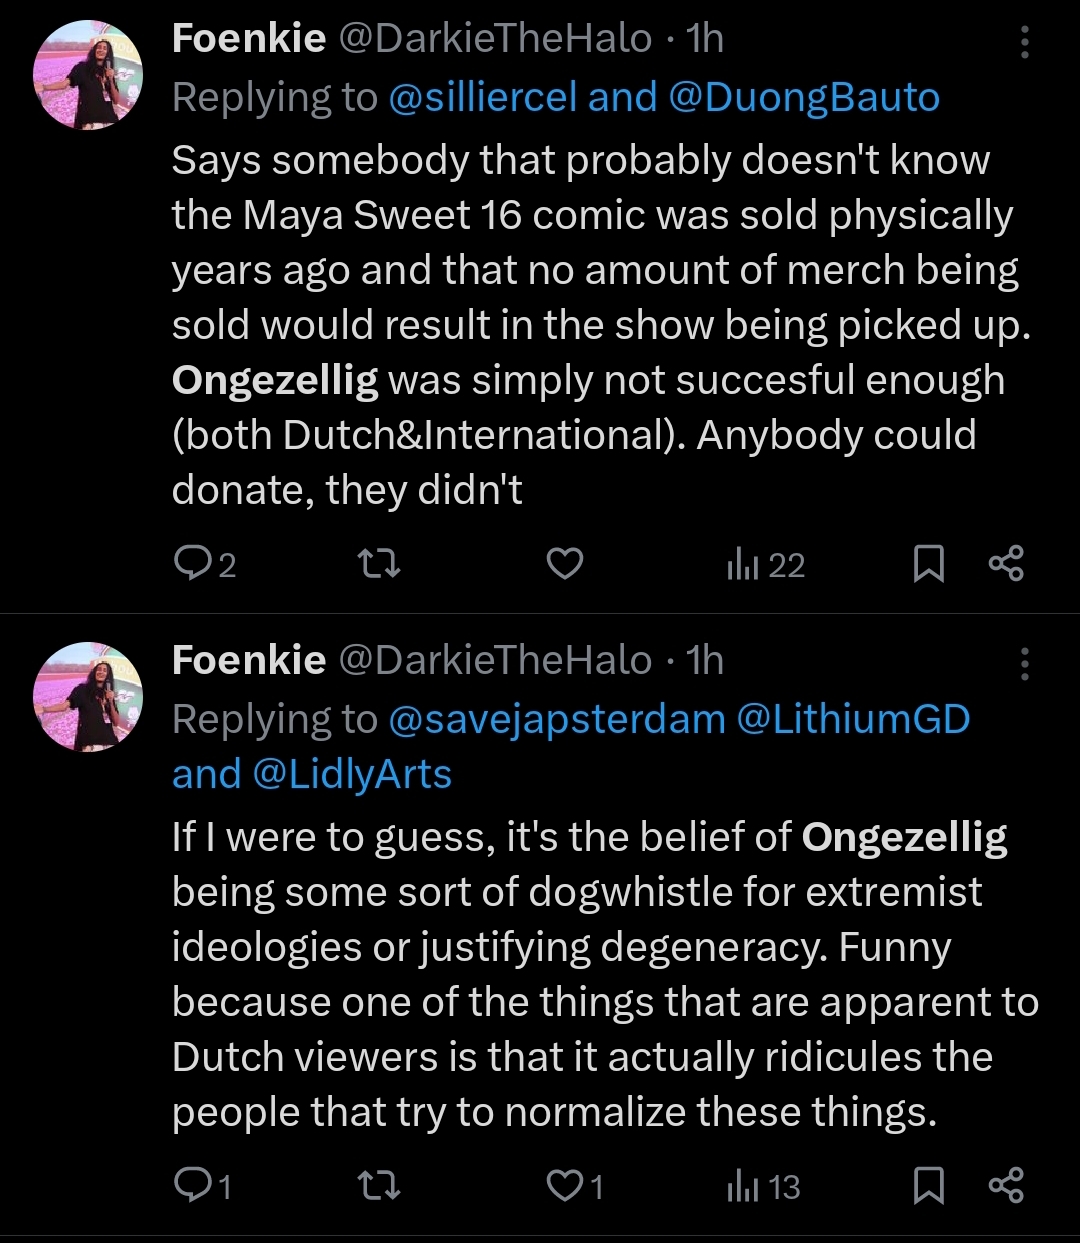This screenshot has height=1243, width=1080.
Task: Open the @LidlyArts profile mention
Action: [x=352, y=775]
